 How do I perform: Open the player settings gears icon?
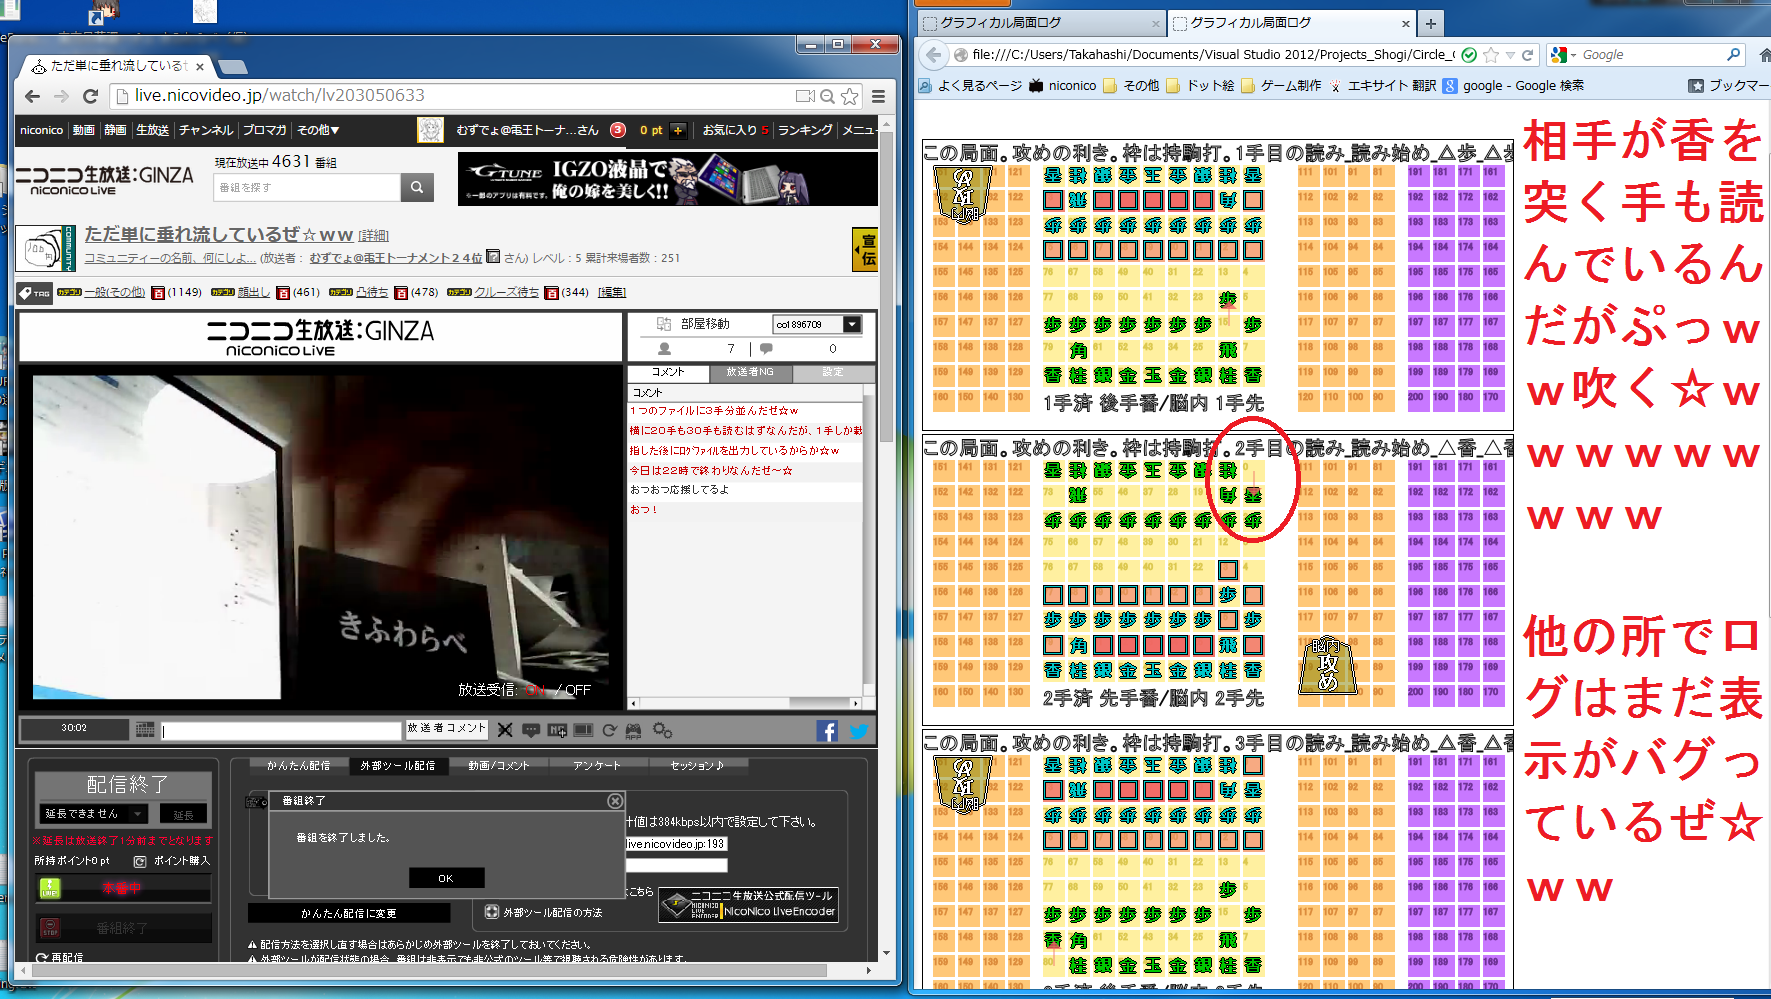click(x=662, y=731)
